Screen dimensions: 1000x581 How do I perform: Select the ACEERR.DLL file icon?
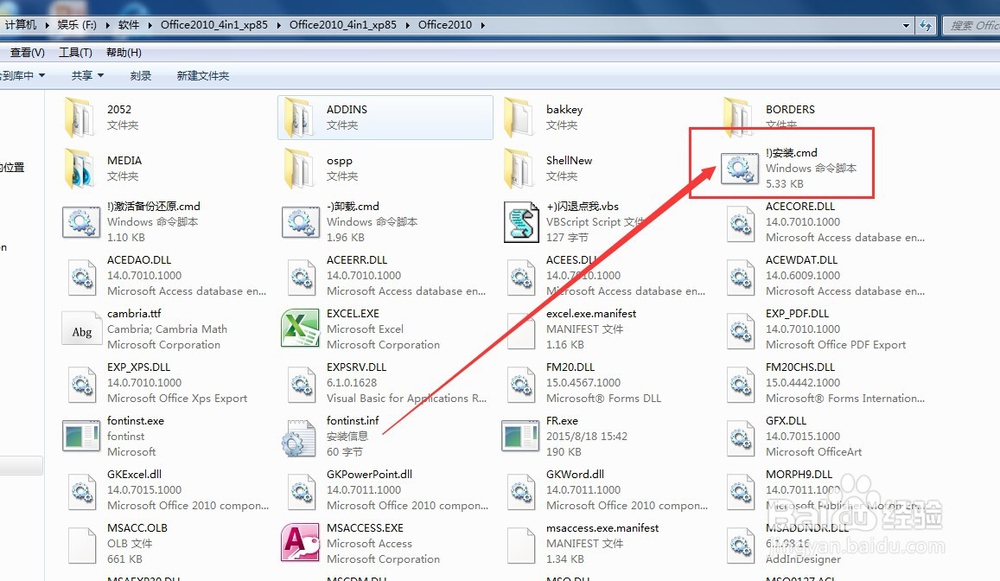pyautogui.click(x=301, y=277)
